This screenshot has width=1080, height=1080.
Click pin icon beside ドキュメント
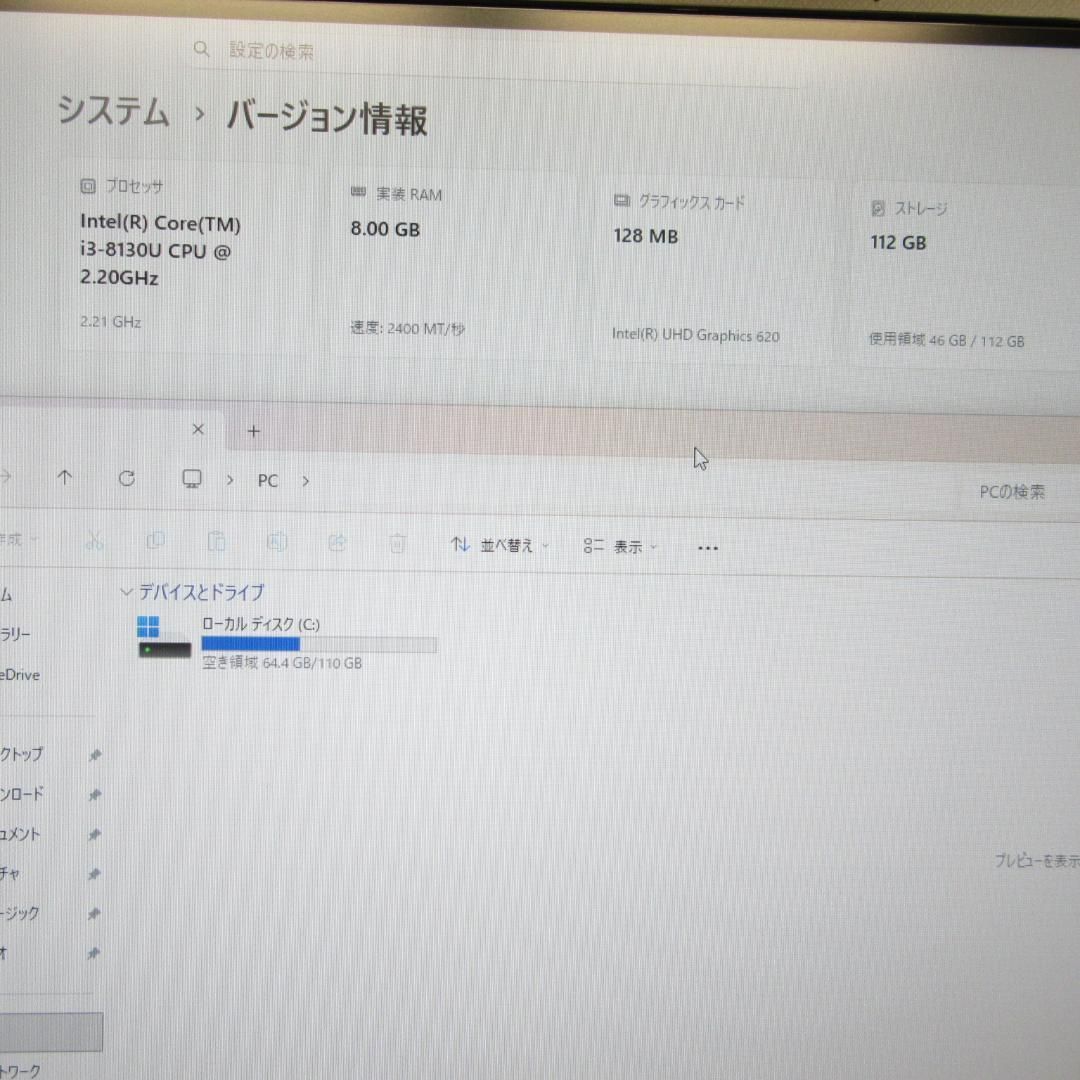pyautogui.click(x=95, y=835)
